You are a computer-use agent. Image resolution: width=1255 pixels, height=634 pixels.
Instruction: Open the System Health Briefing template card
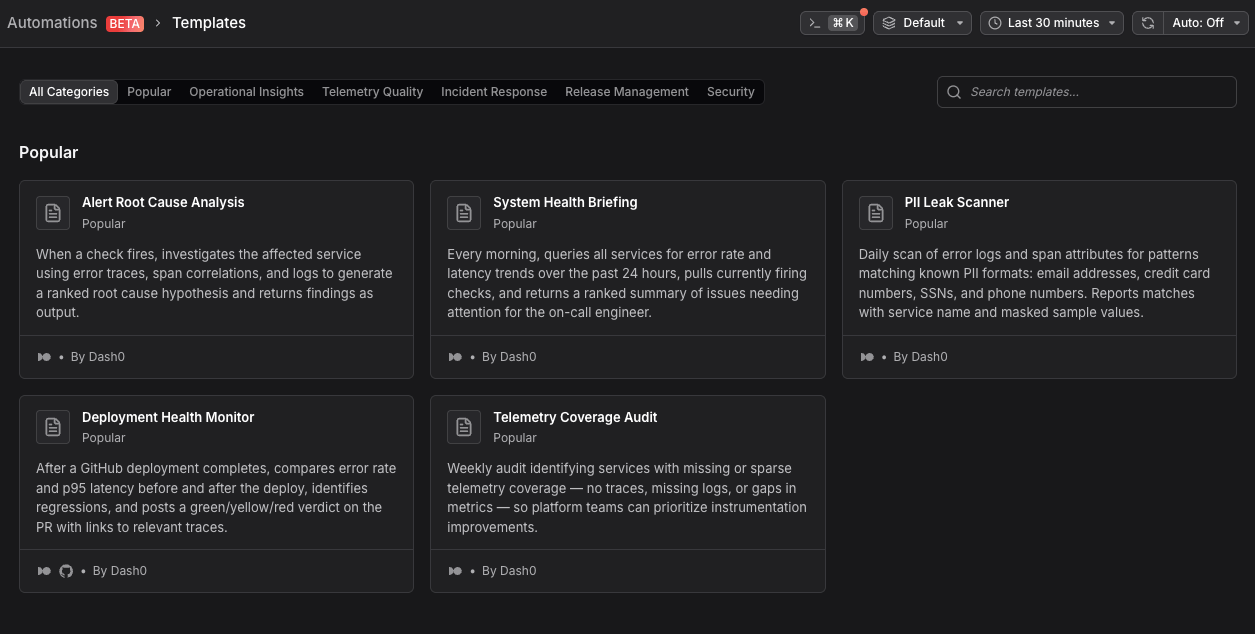628,279
